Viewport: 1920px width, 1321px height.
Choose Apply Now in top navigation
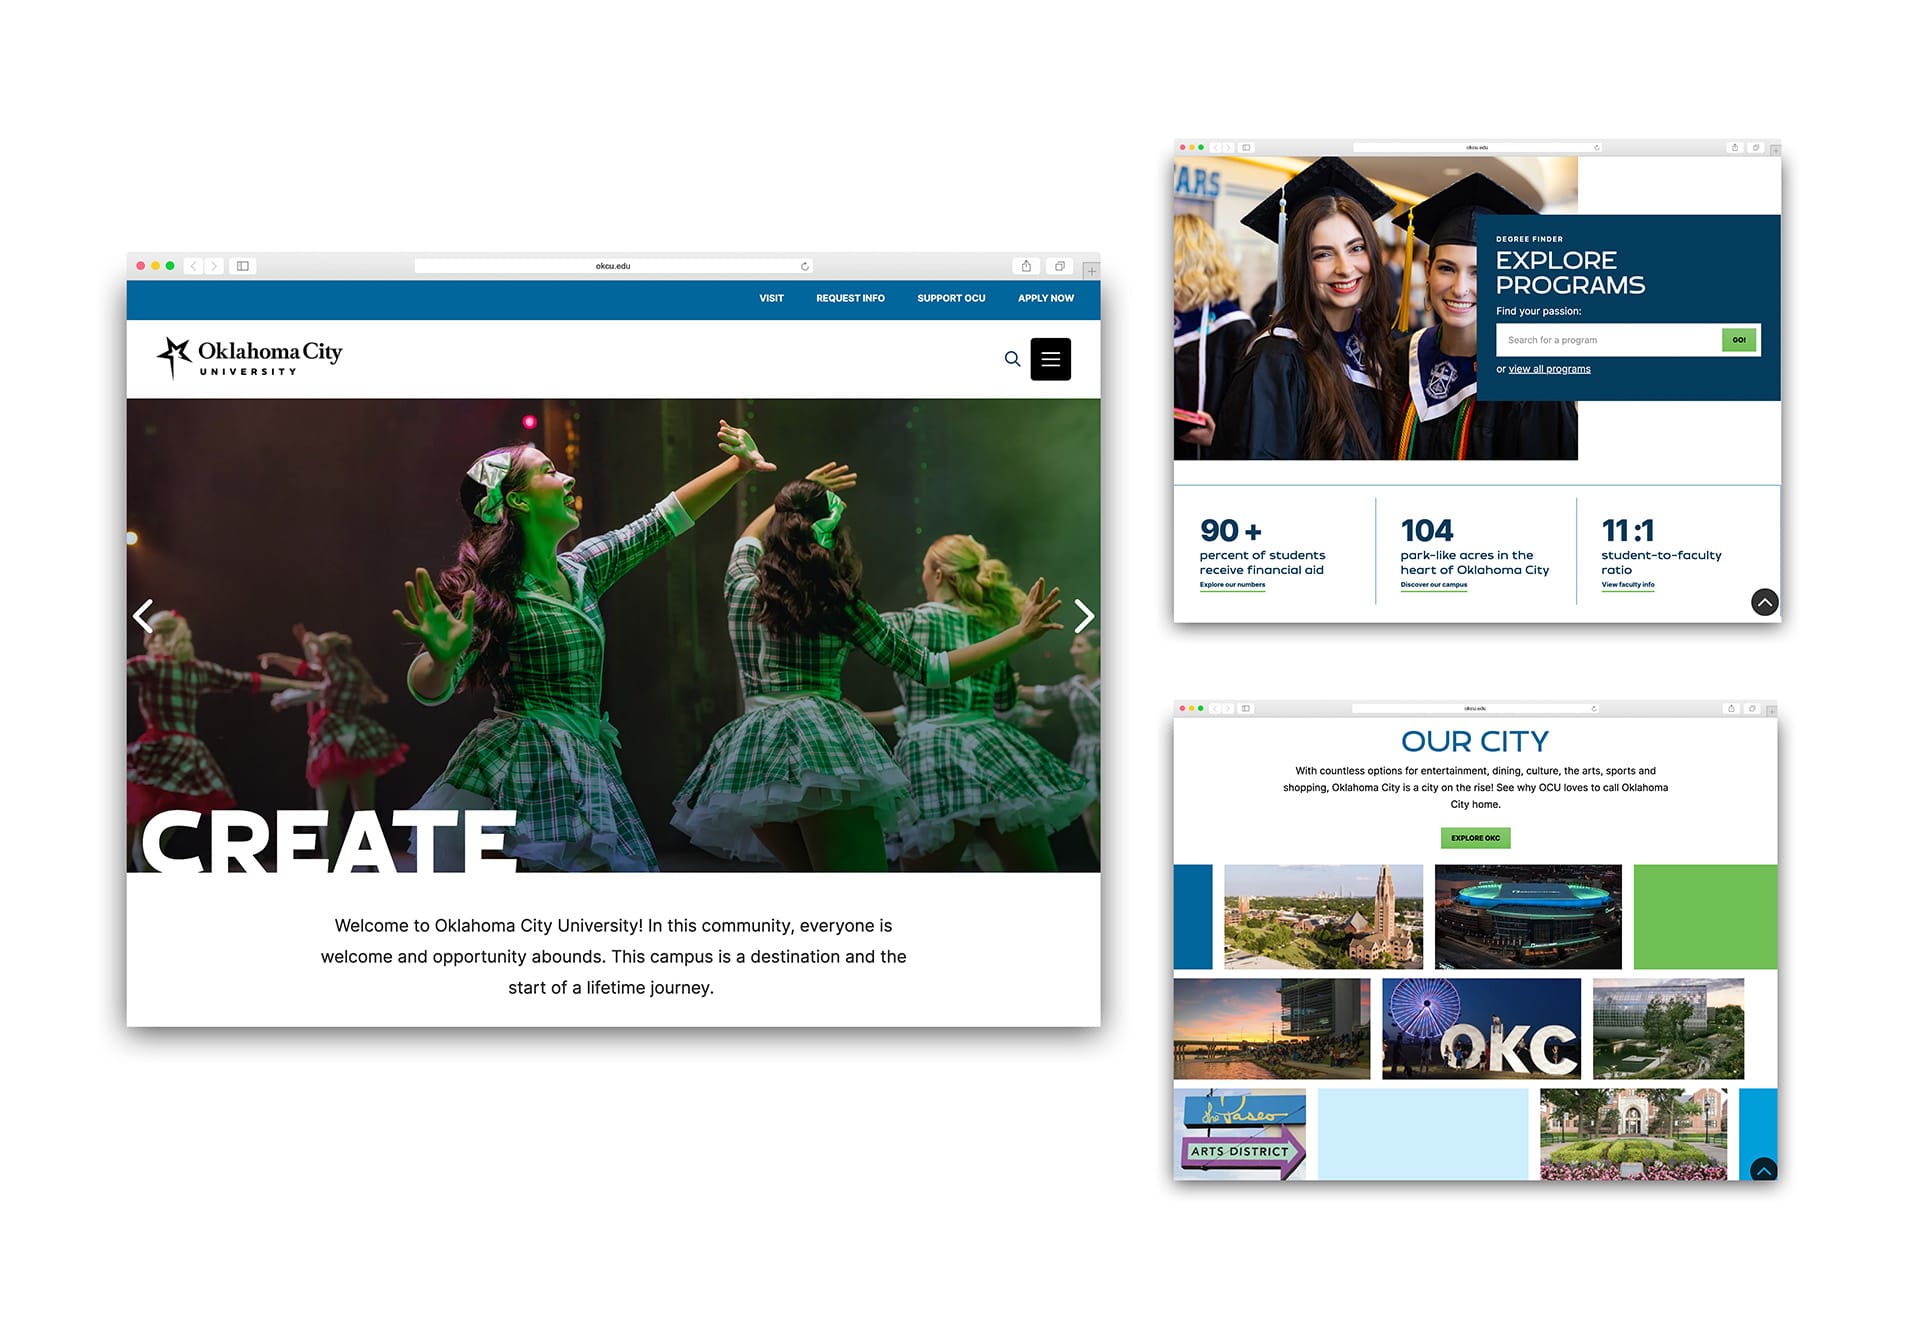(1046, 298)
